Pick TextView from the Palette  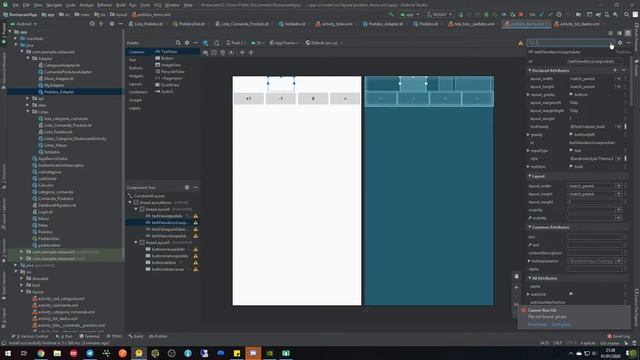tap(167, 52)
